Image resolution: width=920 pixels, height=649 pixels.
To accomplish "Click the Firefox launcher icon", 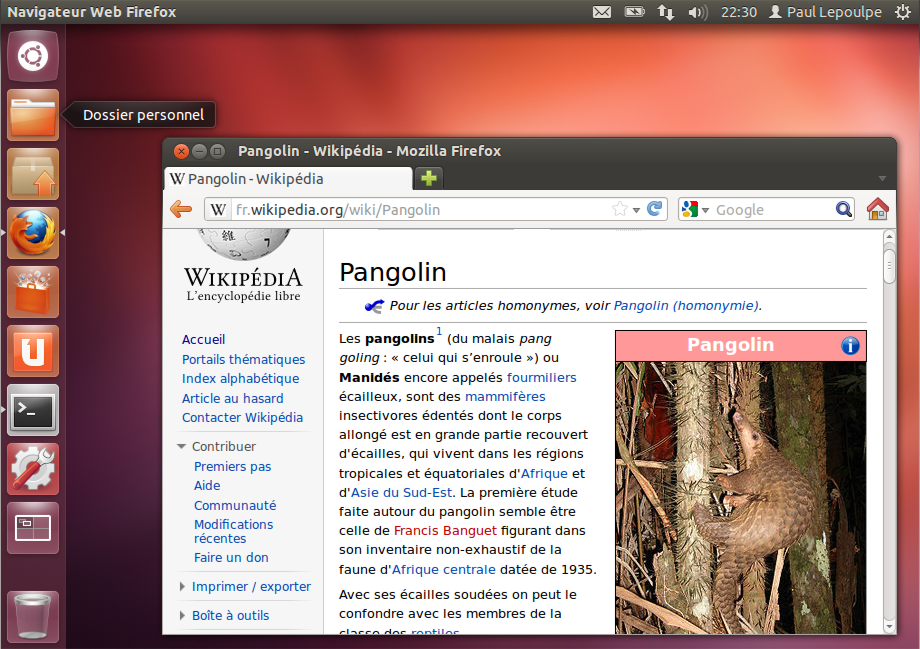I will coord(33,233).
